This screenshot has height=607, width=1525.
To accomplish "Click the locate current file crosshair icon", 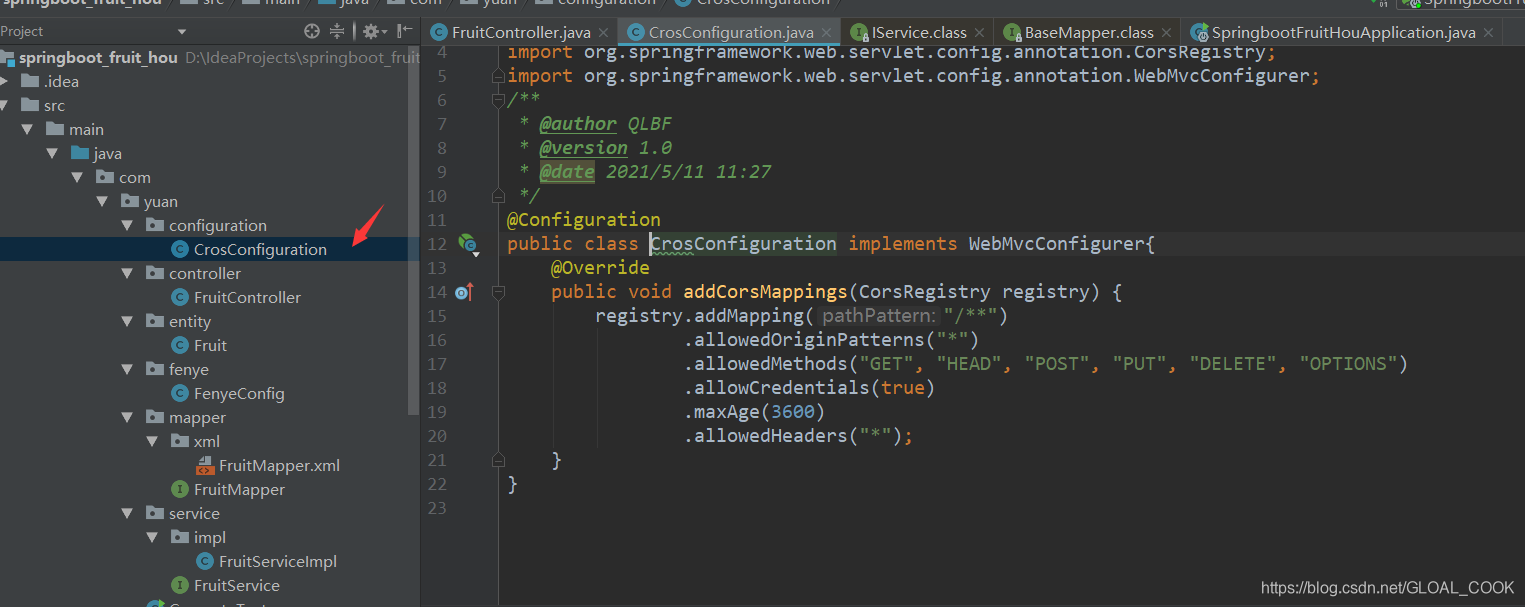I will [x=312, y=31].
